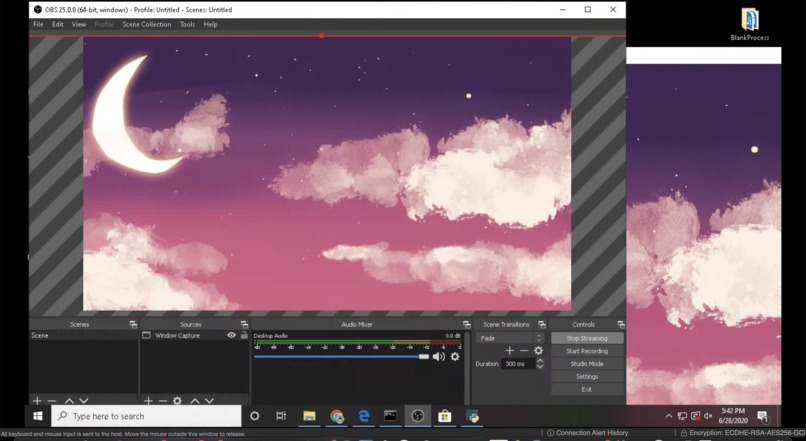Click the OBS preview canvas image
This screenshot has width=806, height=441.
327,174
